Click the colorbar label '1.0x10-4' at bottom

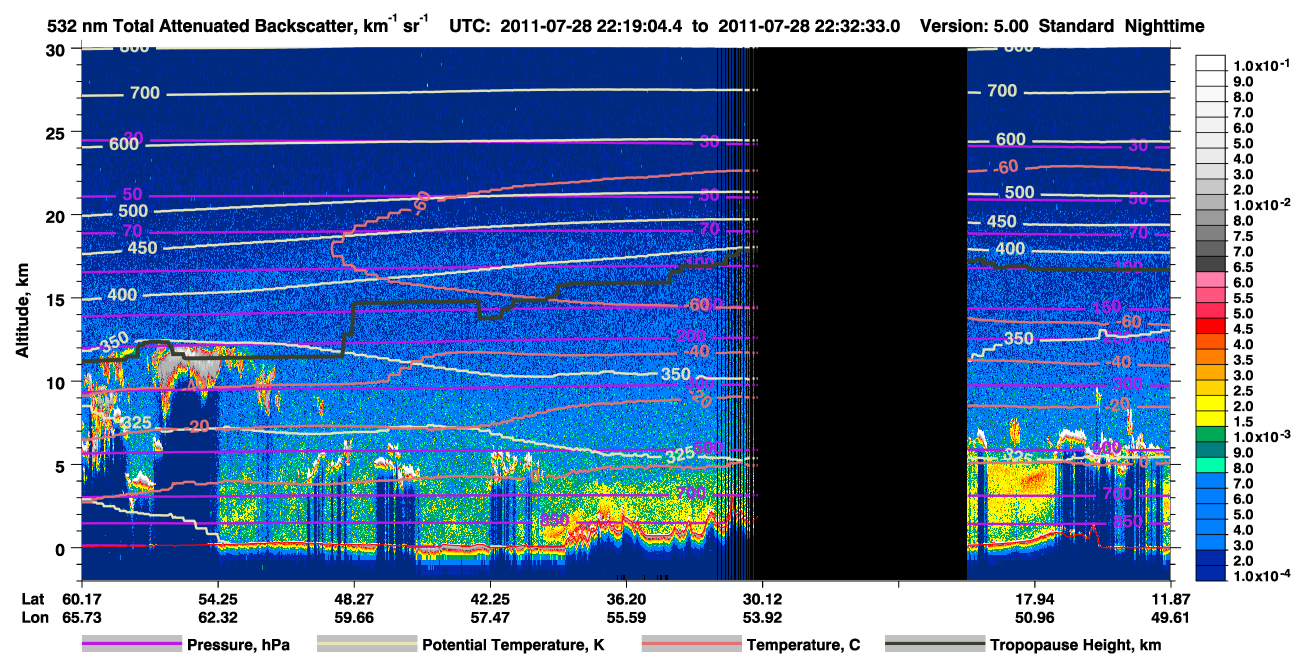(x=1262, y=577)
